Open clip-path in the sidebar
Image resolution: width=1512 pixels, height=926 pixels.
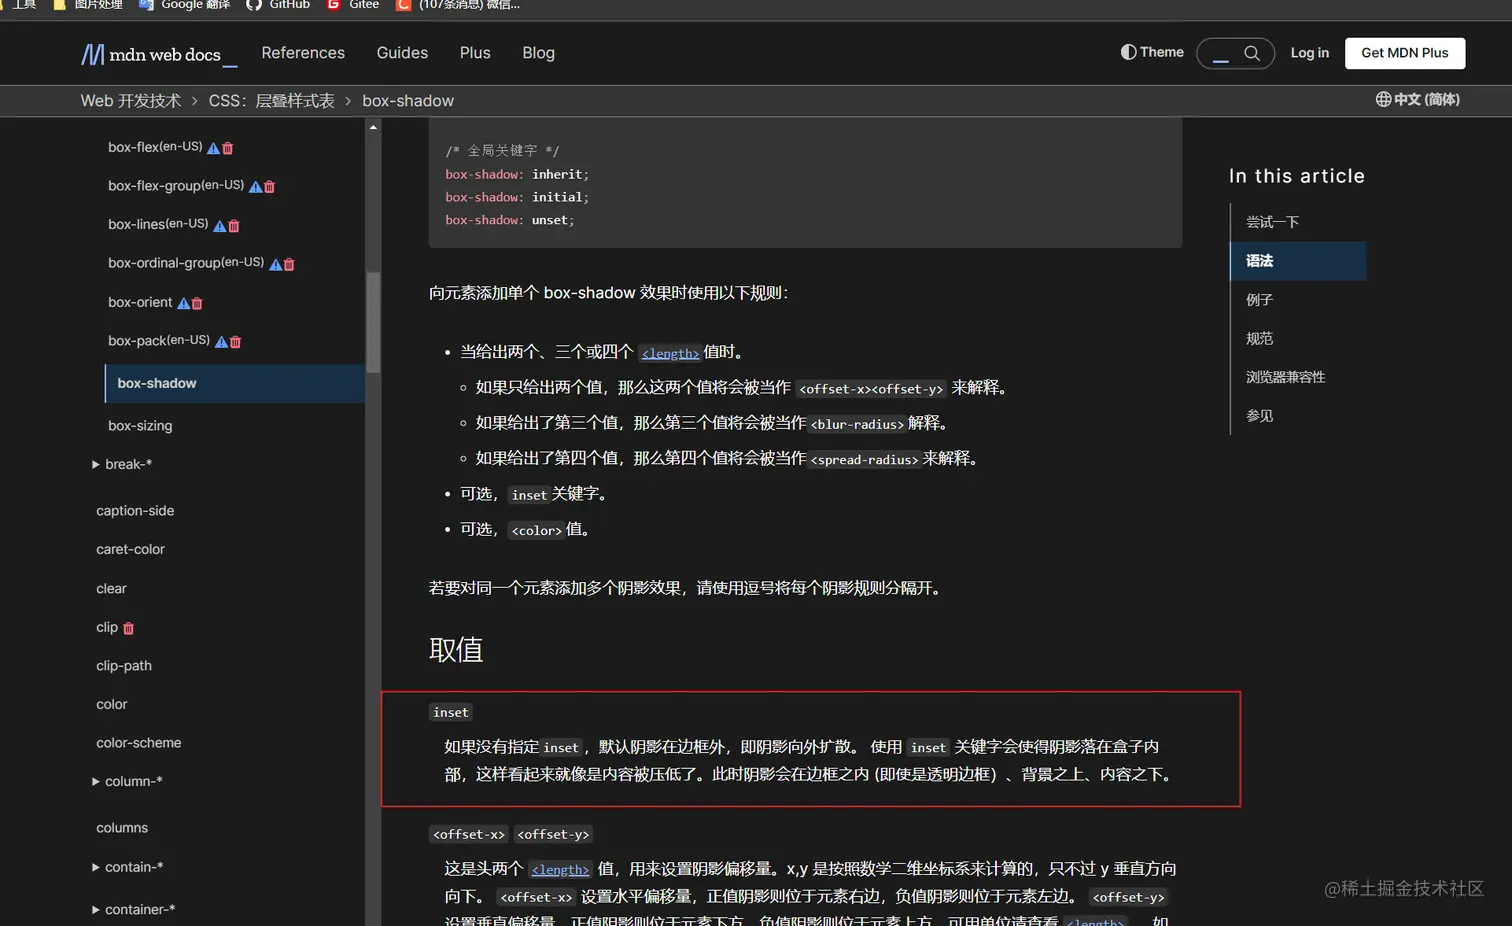pos(124,666)
